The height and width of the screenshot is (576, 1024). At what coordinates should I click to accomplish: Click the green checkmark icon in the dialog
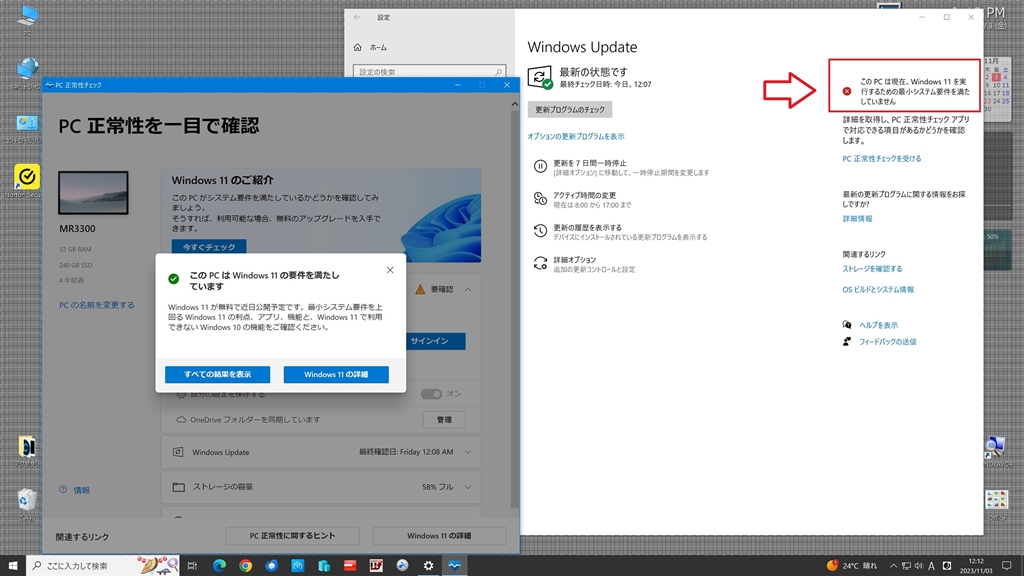click(174, 279)
